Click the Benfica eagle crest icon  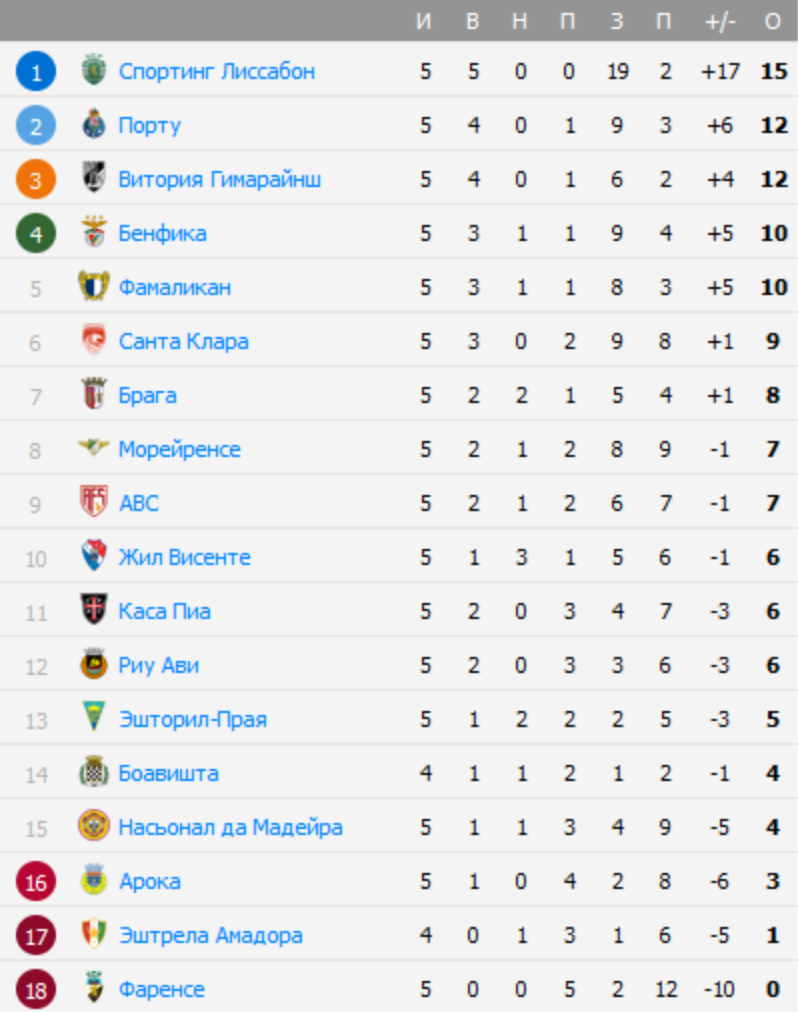pyautogui.click(x=94, y=233)
